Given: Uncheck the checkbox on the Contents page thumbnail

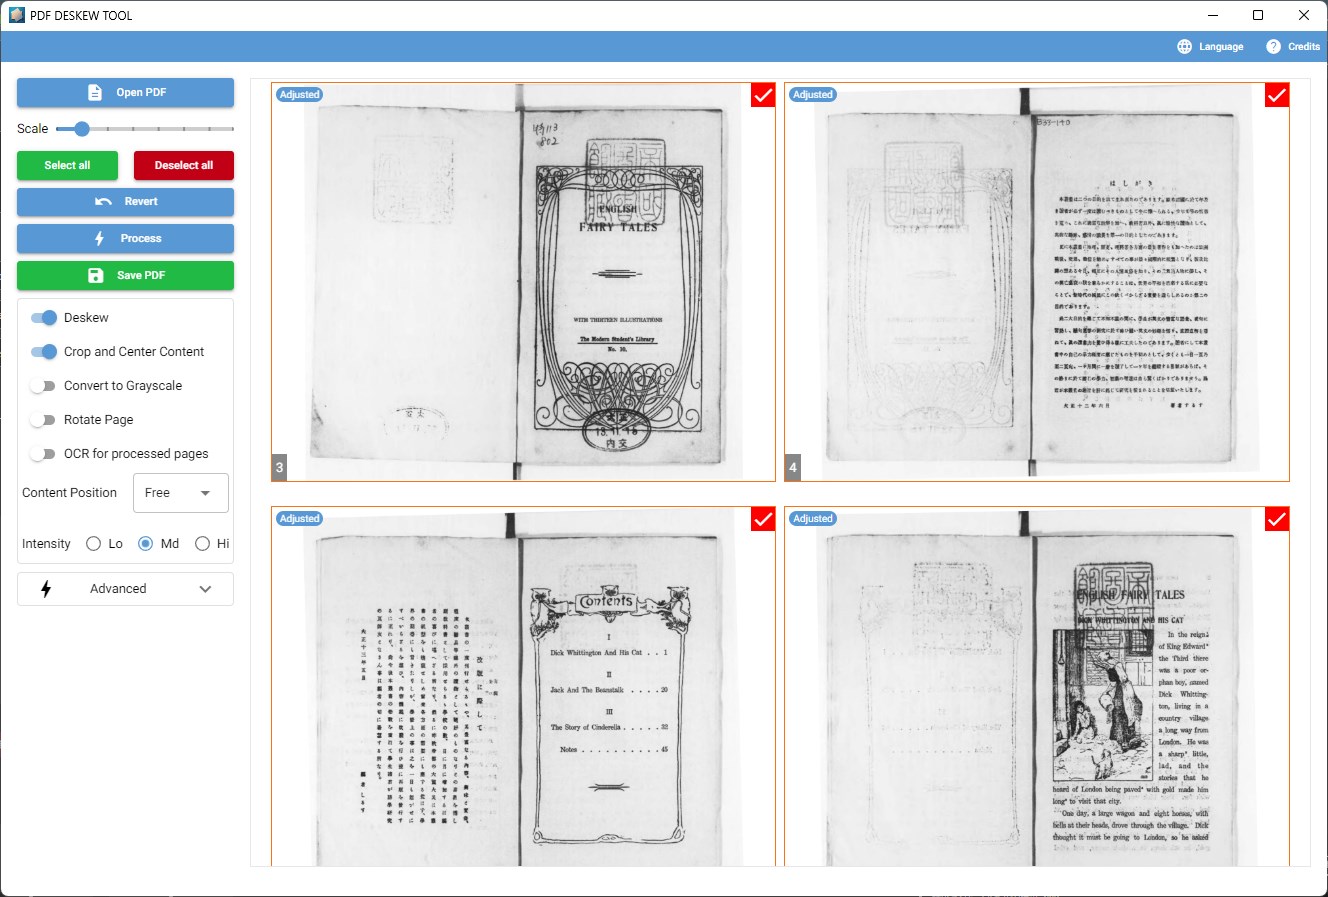Looking at the screenshot, I should click(x=763, y=519).
